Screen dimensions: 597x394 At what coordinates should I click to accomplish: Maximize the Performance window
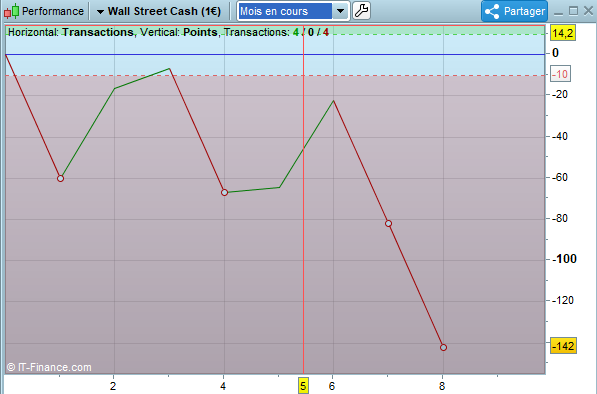pyautogui.click(x=573, y=11)
